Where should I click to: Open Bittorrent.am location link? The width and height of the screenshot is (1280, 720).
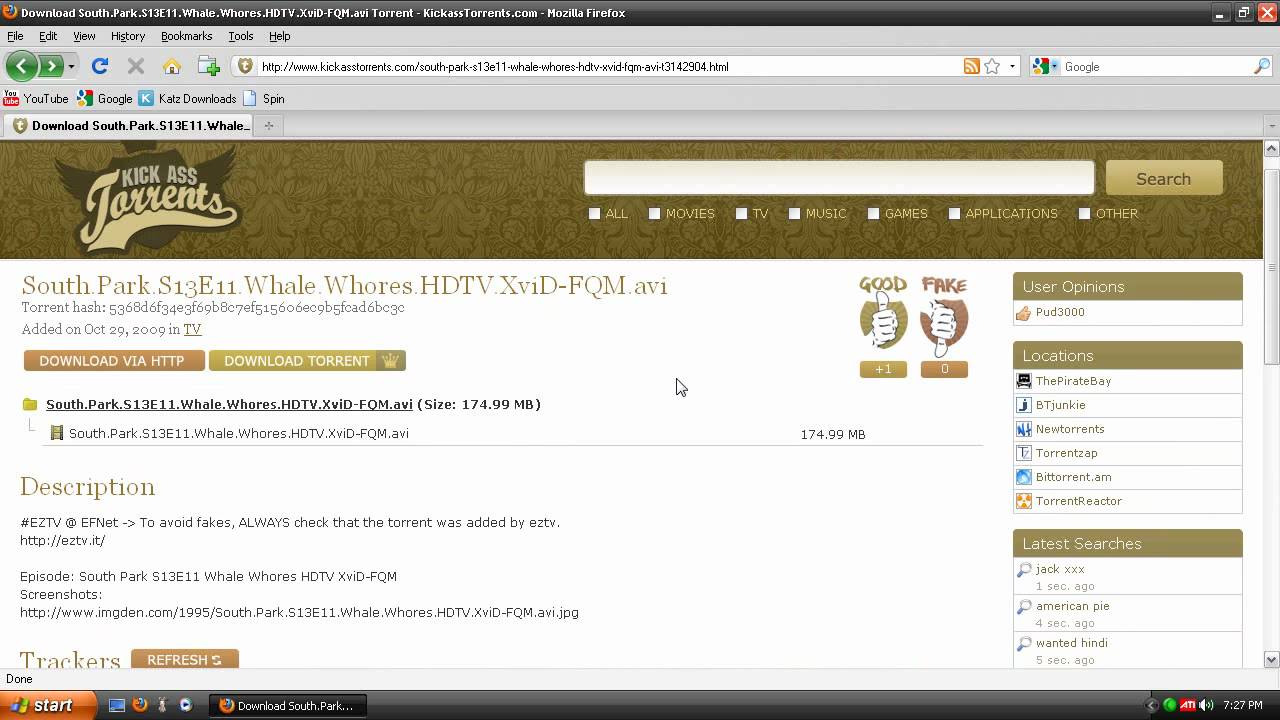tap(1073, 477)
